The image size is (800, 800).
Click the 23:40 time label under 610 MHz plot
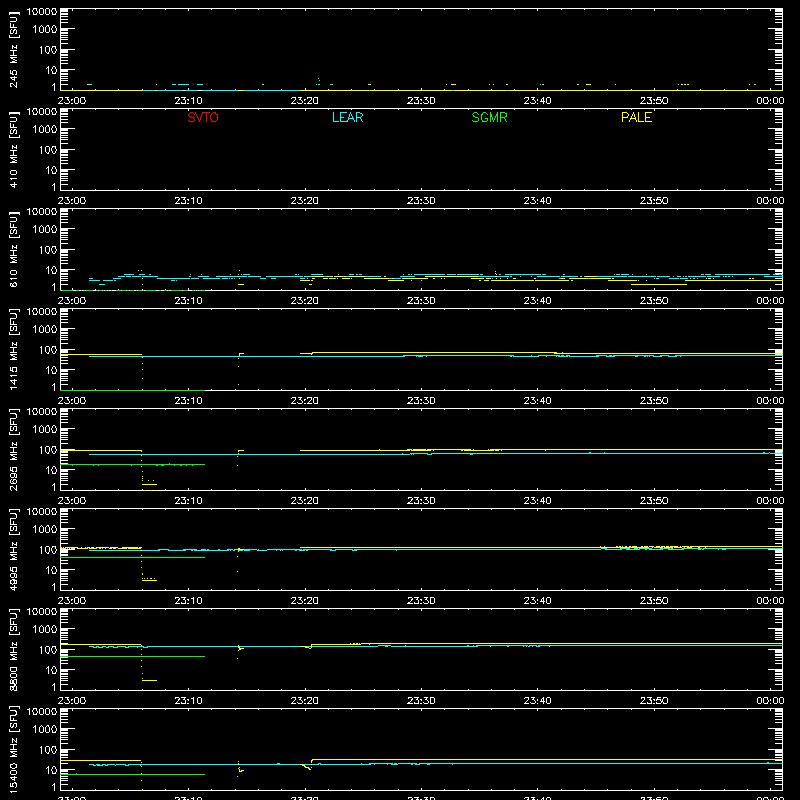(537, 301)
